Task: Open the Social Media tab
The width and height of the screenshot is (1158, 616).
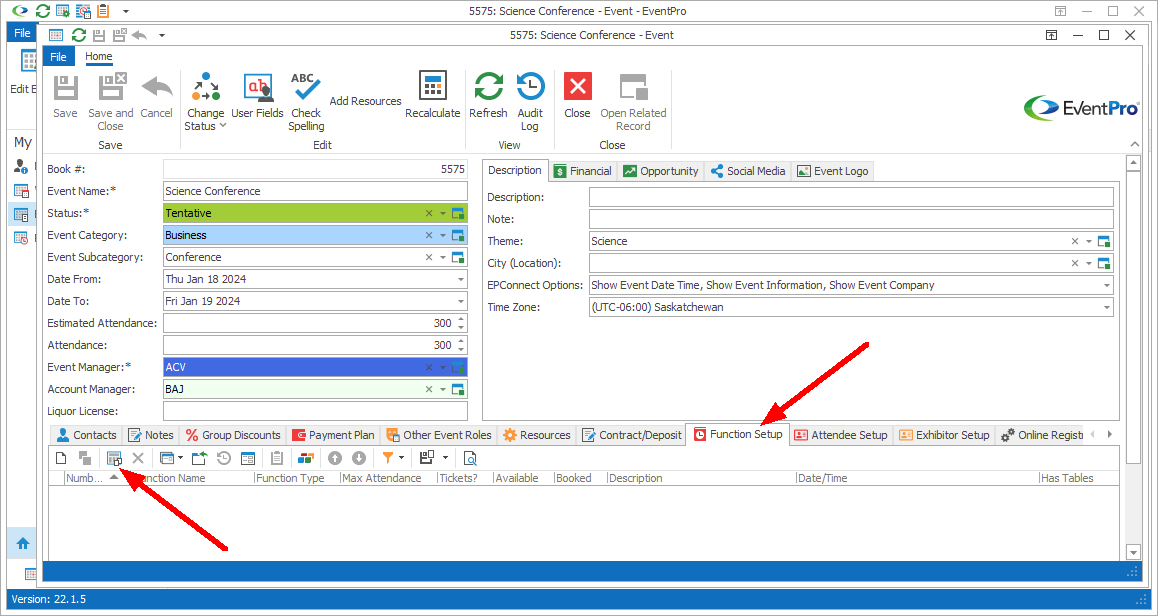Action: pos(747,171)
